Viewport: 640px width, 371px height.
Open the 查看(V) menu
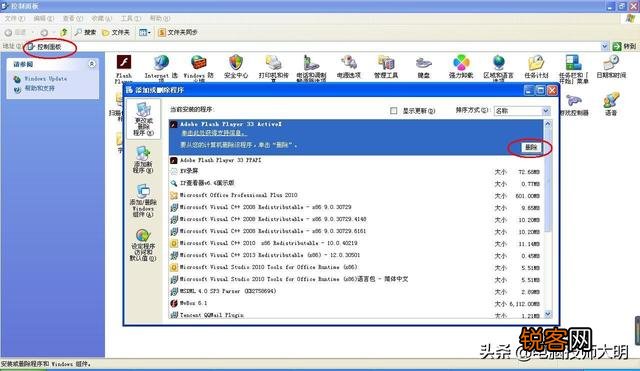(x=73, y=18)
